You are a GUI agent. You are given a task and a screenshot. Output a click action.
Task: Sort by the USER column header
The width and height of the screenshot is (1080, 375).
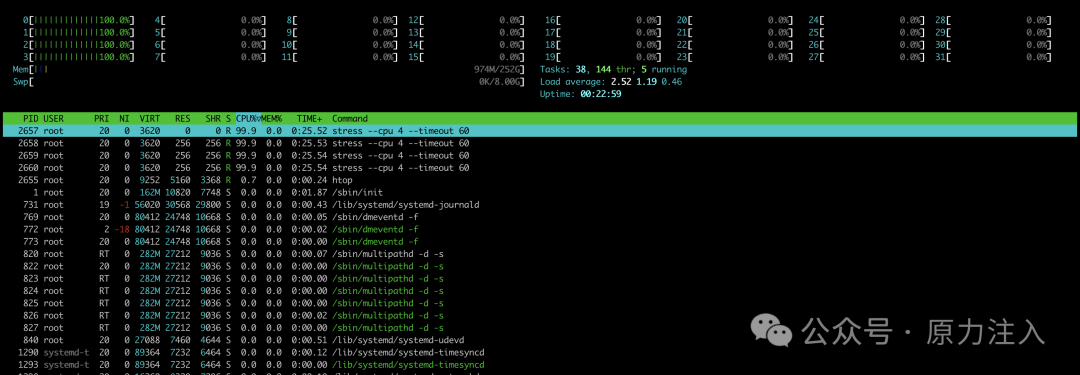pos(54,119)
